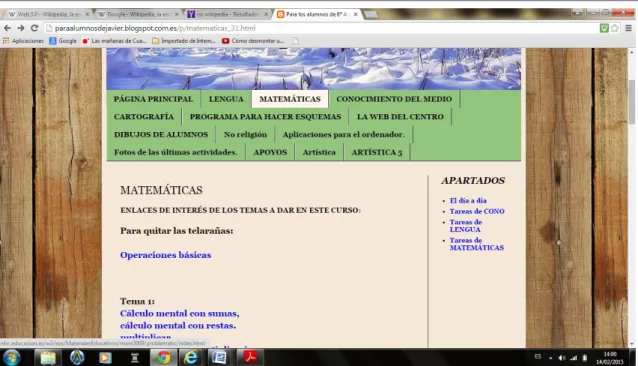Click the volume speaker tray icon
Screen dimensions: 638x366
[x=562, y=358]
